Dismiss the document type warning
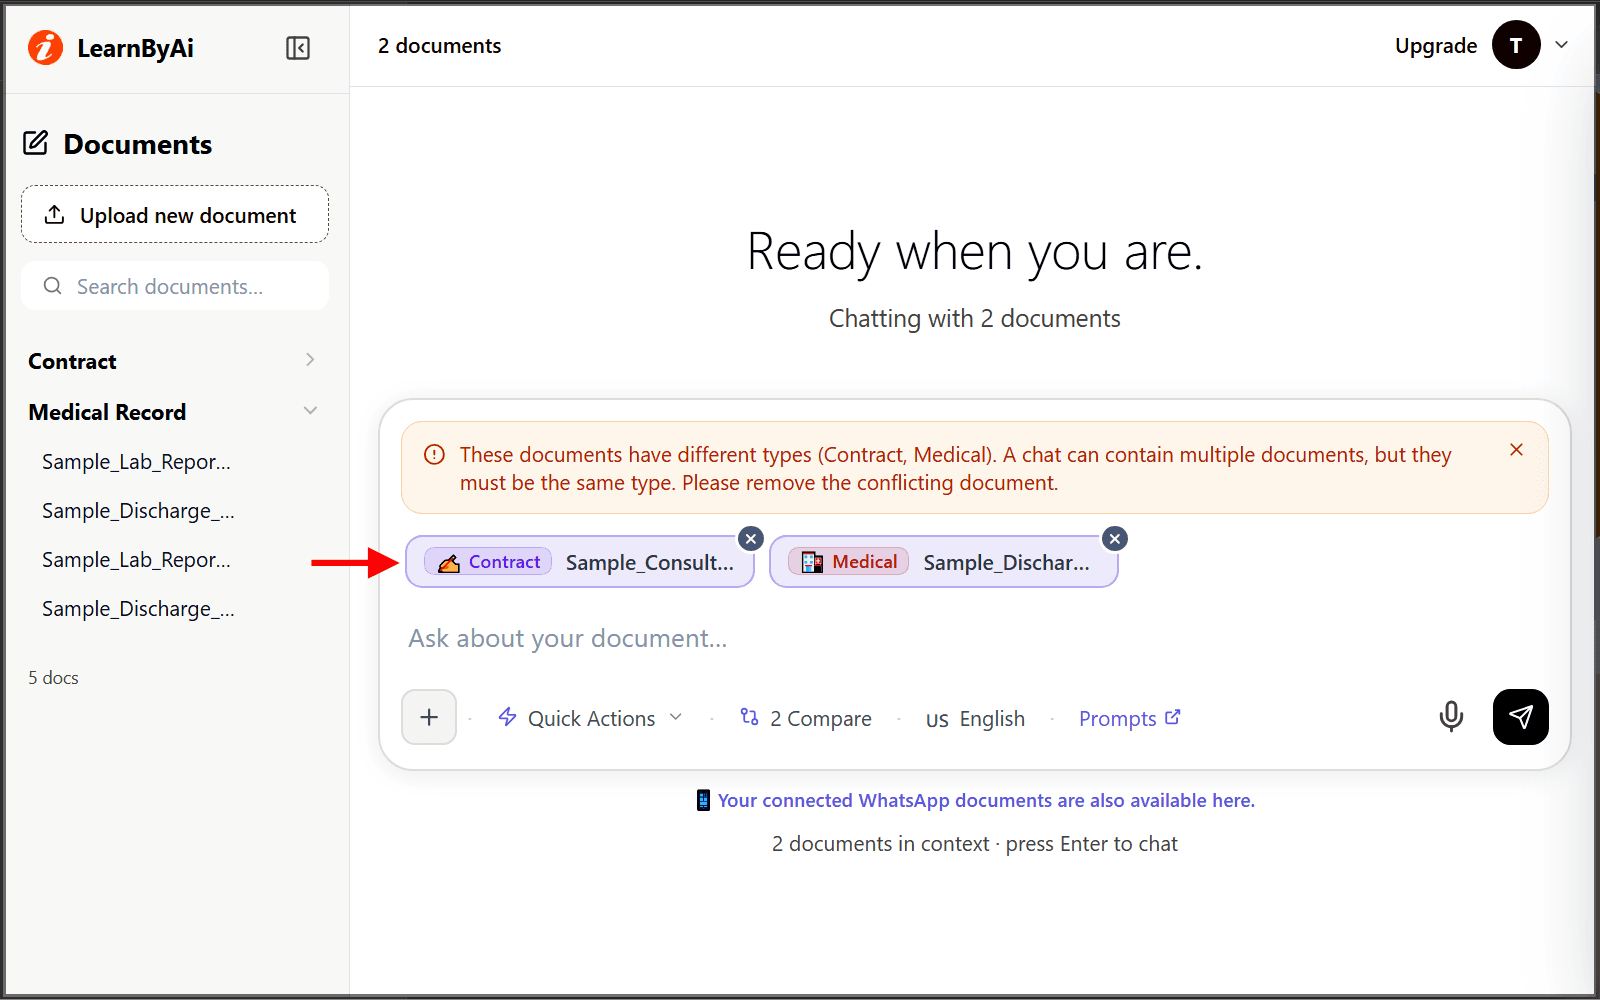Viewport: 1600px width, 1000px height. [1516, 450]
